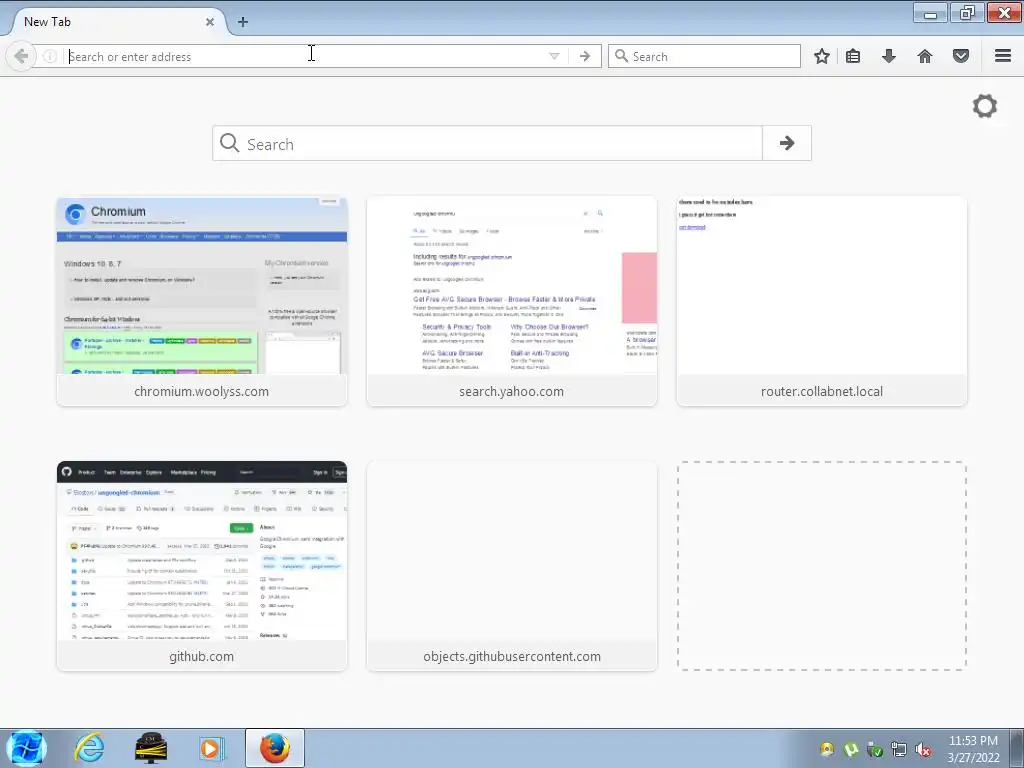The height and width of the screenshot is (768, 1024).
Task: Click the toolbar Search box
Action: click(704, 56)
